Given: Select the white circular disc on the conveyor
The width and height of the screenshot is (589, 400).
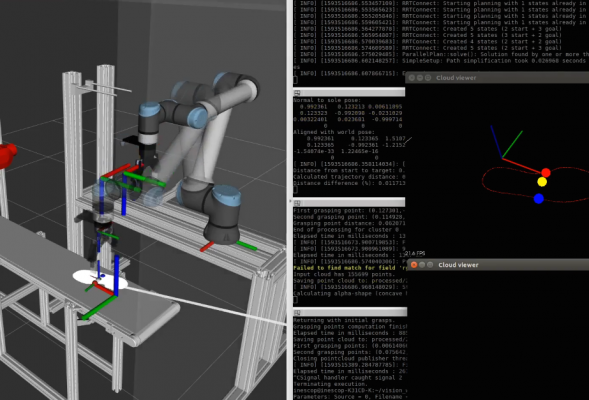Looking at the screenshot, I should [x=100, y=279].
